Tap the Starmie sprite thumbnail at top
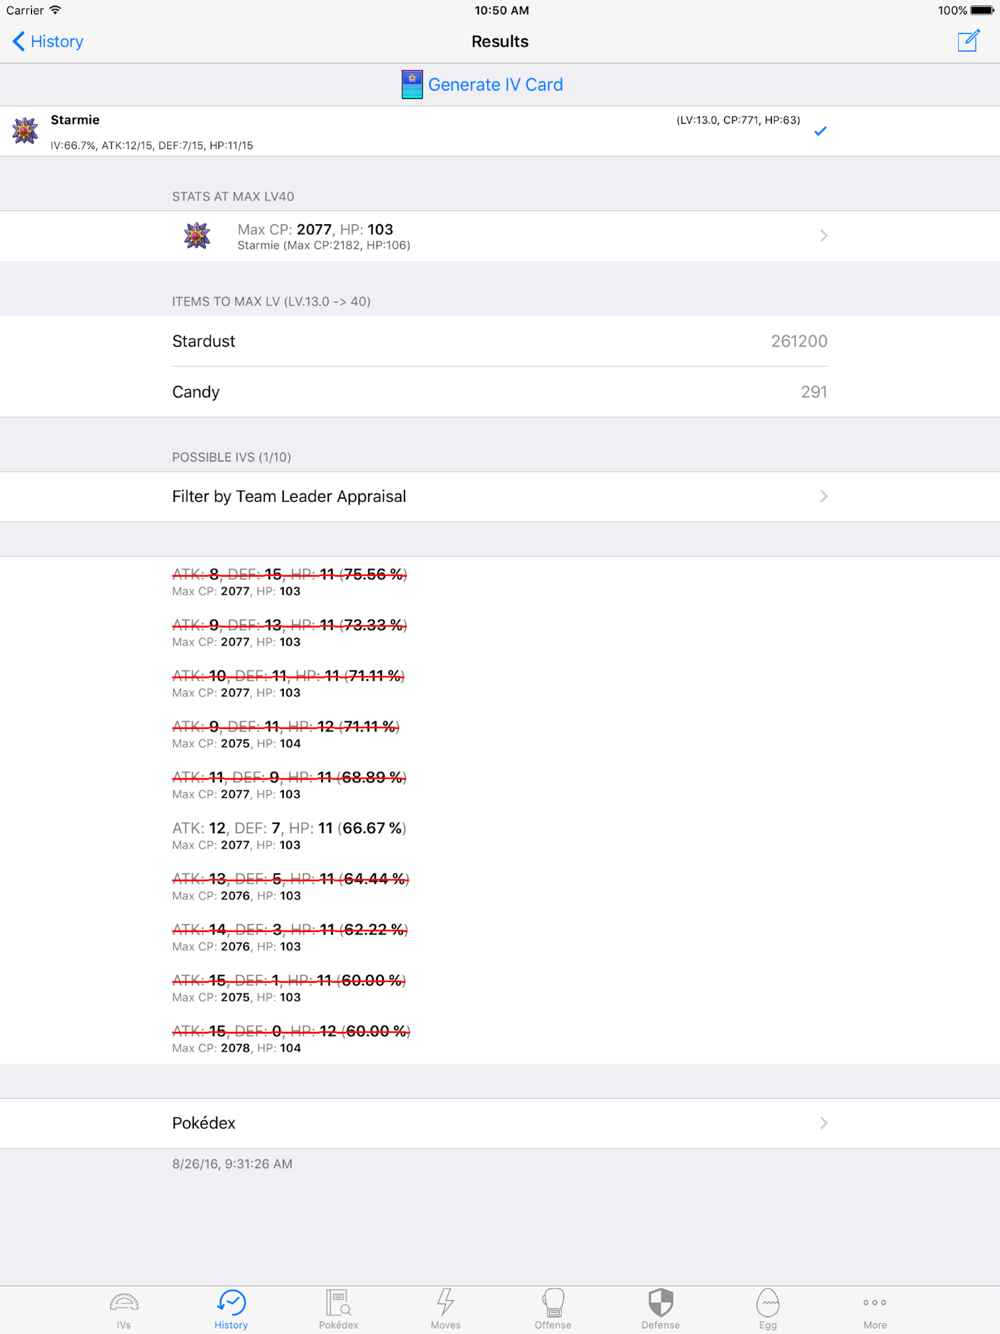The width and height of the screenshot is (1000, 1334). pos(25,131)
